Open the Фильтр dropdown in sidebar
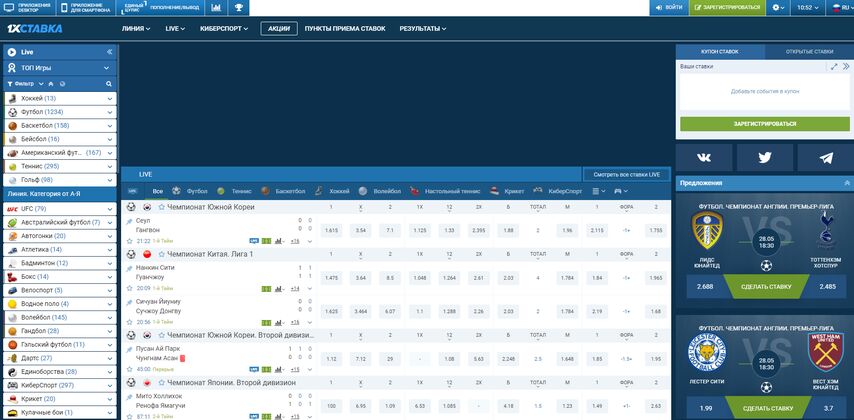 pyautogui.click(x=25, y=84)
